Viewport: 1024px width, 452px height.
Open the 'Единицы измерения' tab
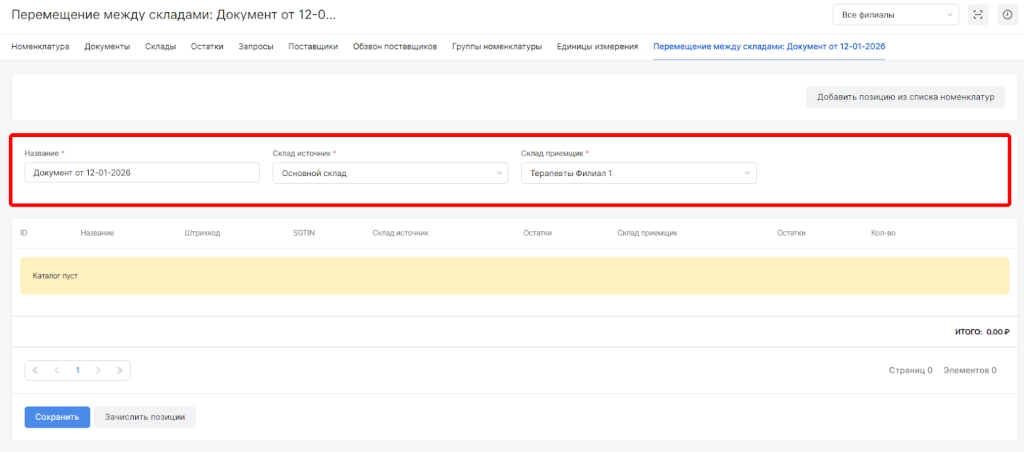pos(597,47)
